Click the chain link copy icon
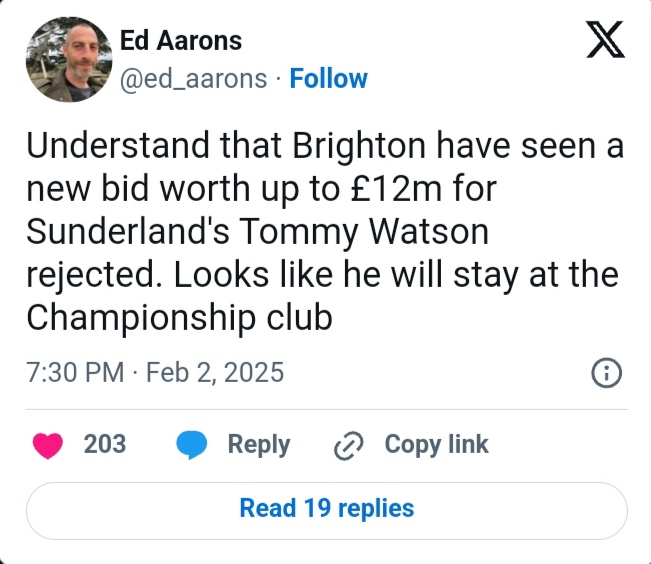Screen dimensions: 651x564 coord(346,445)
